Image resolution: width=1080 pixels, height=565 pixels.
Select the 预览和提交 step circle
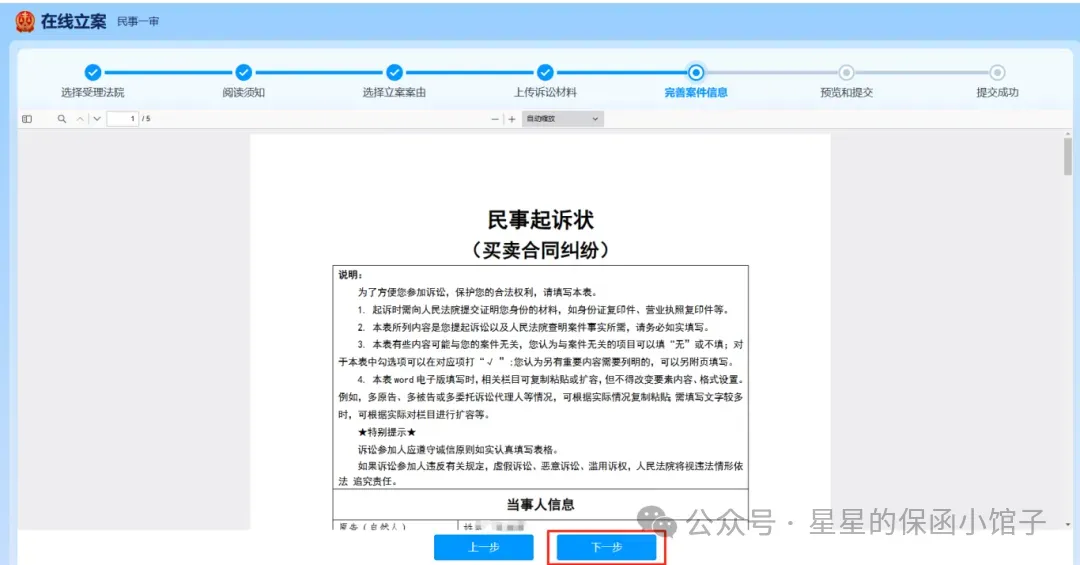847,72
